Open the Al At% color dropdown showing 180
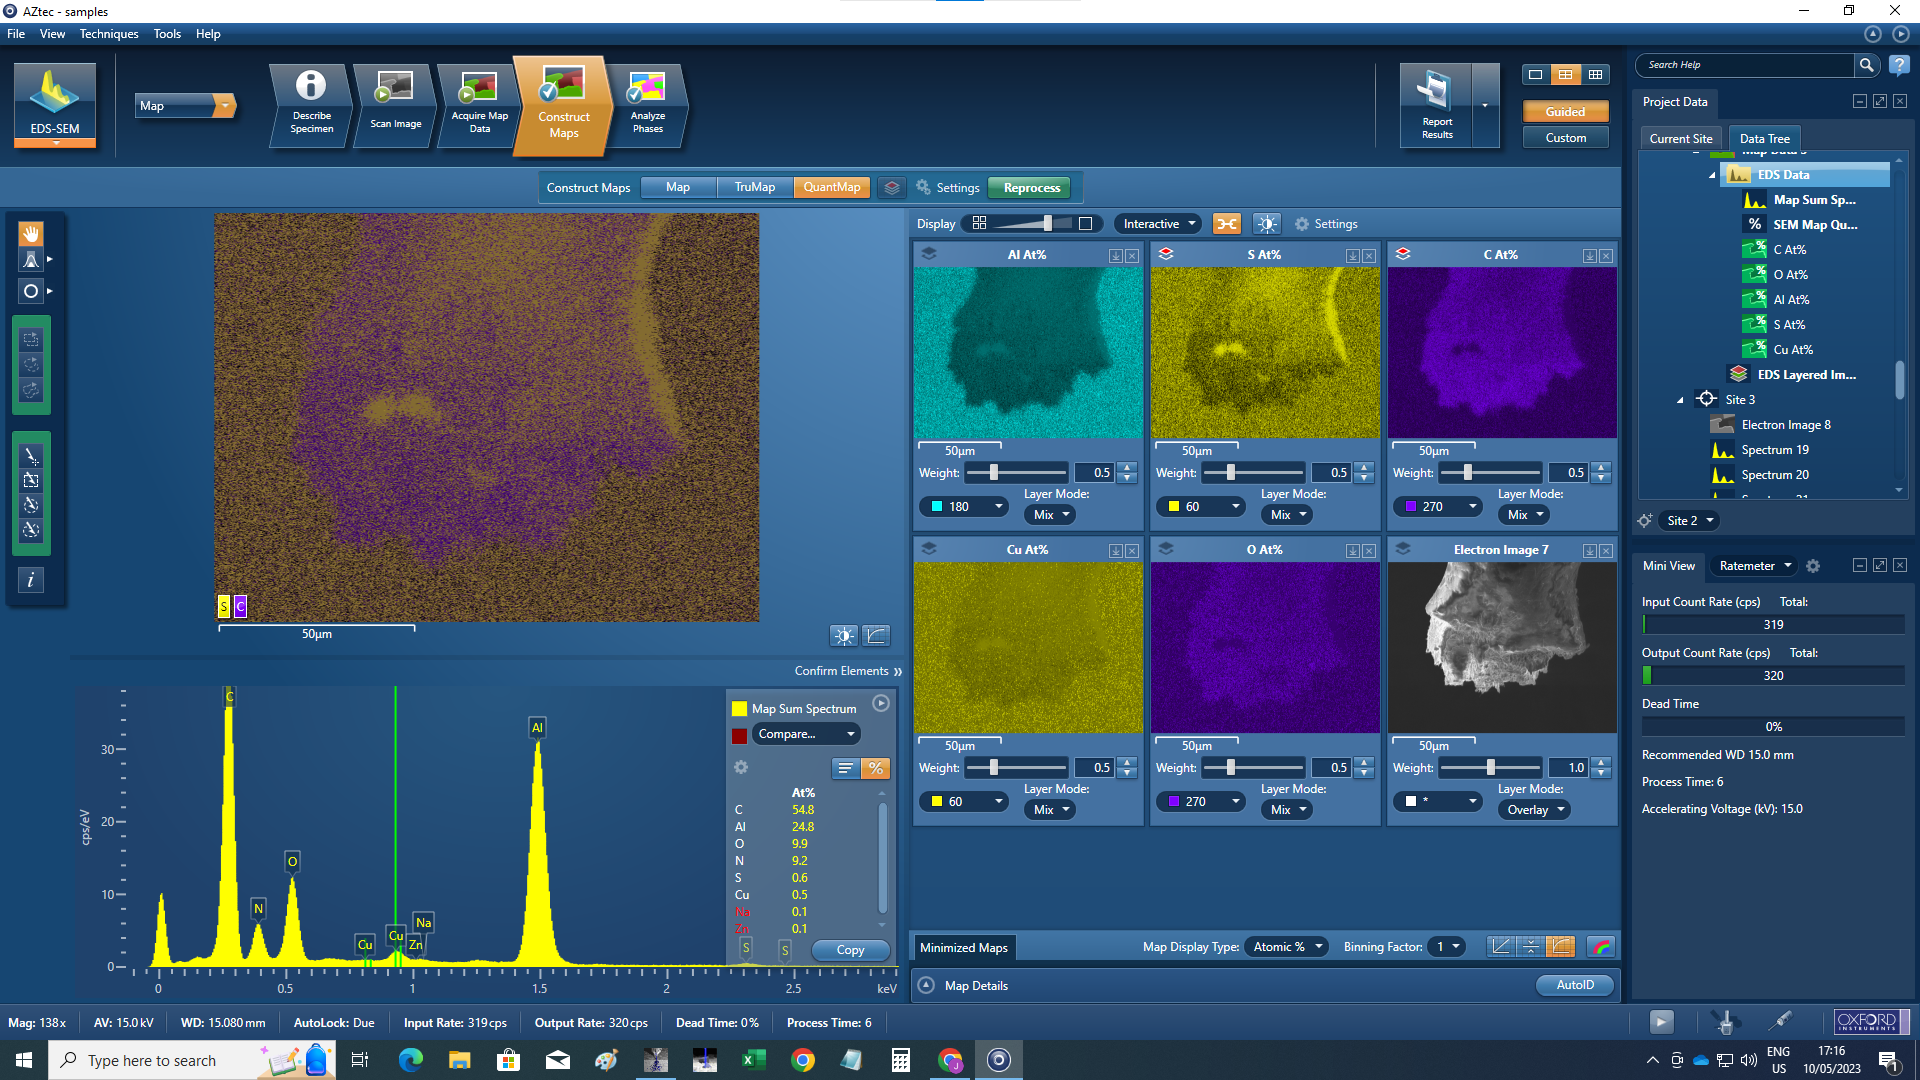The width and height of the screenshot is (1920, 1080). [963, 507]
